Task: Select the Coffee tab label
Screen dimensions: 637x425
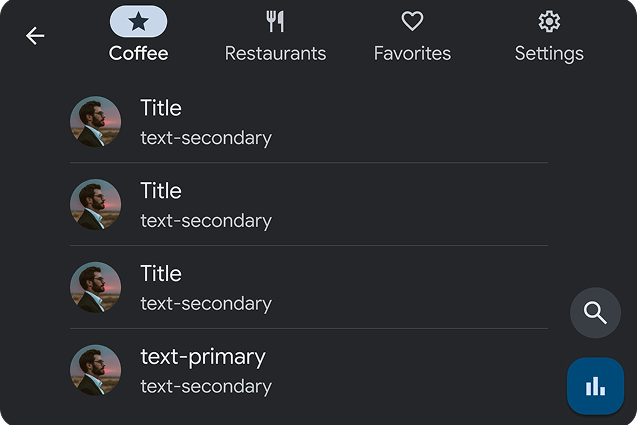Action: click(138, 53)
